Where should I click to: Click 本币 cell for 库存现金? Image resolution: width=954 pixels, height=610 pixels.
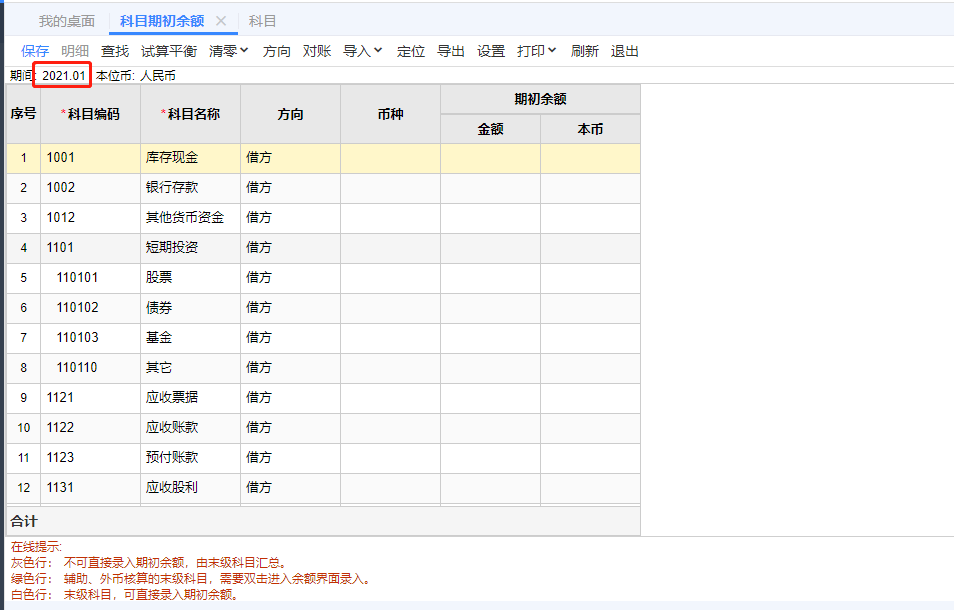tap(590, 158)
